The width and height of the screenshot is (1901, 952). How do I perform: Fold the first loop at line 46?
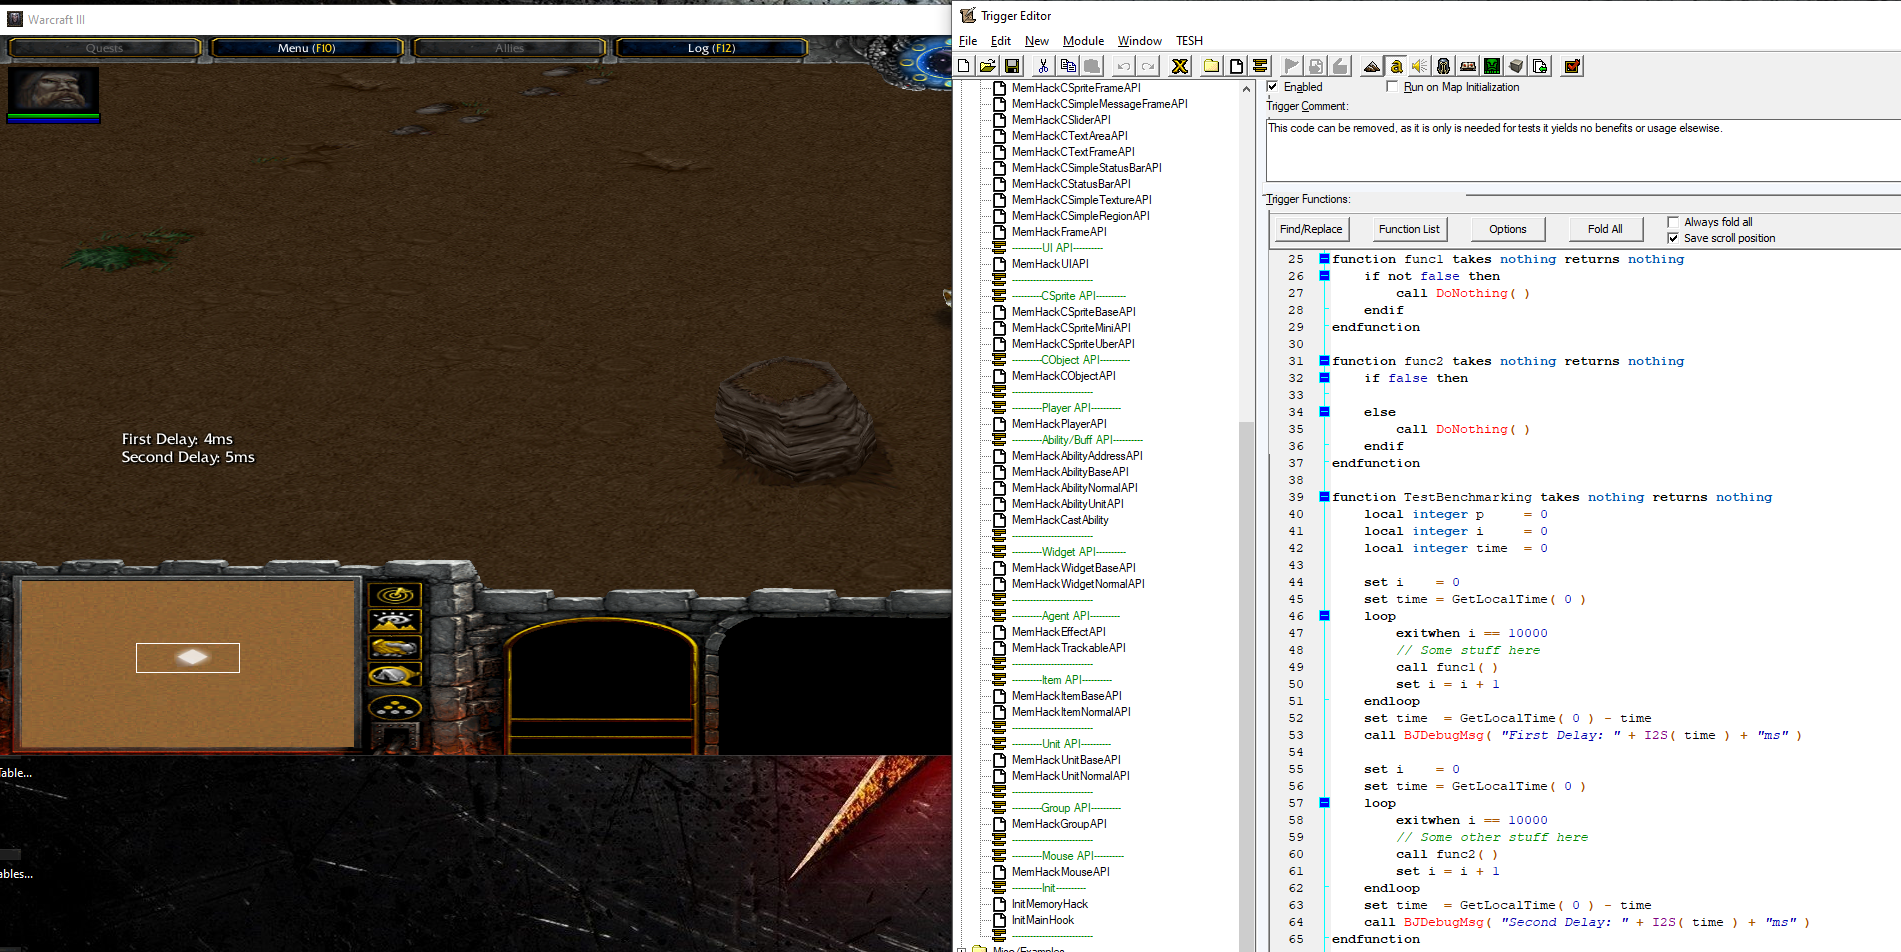[1324, 616]
